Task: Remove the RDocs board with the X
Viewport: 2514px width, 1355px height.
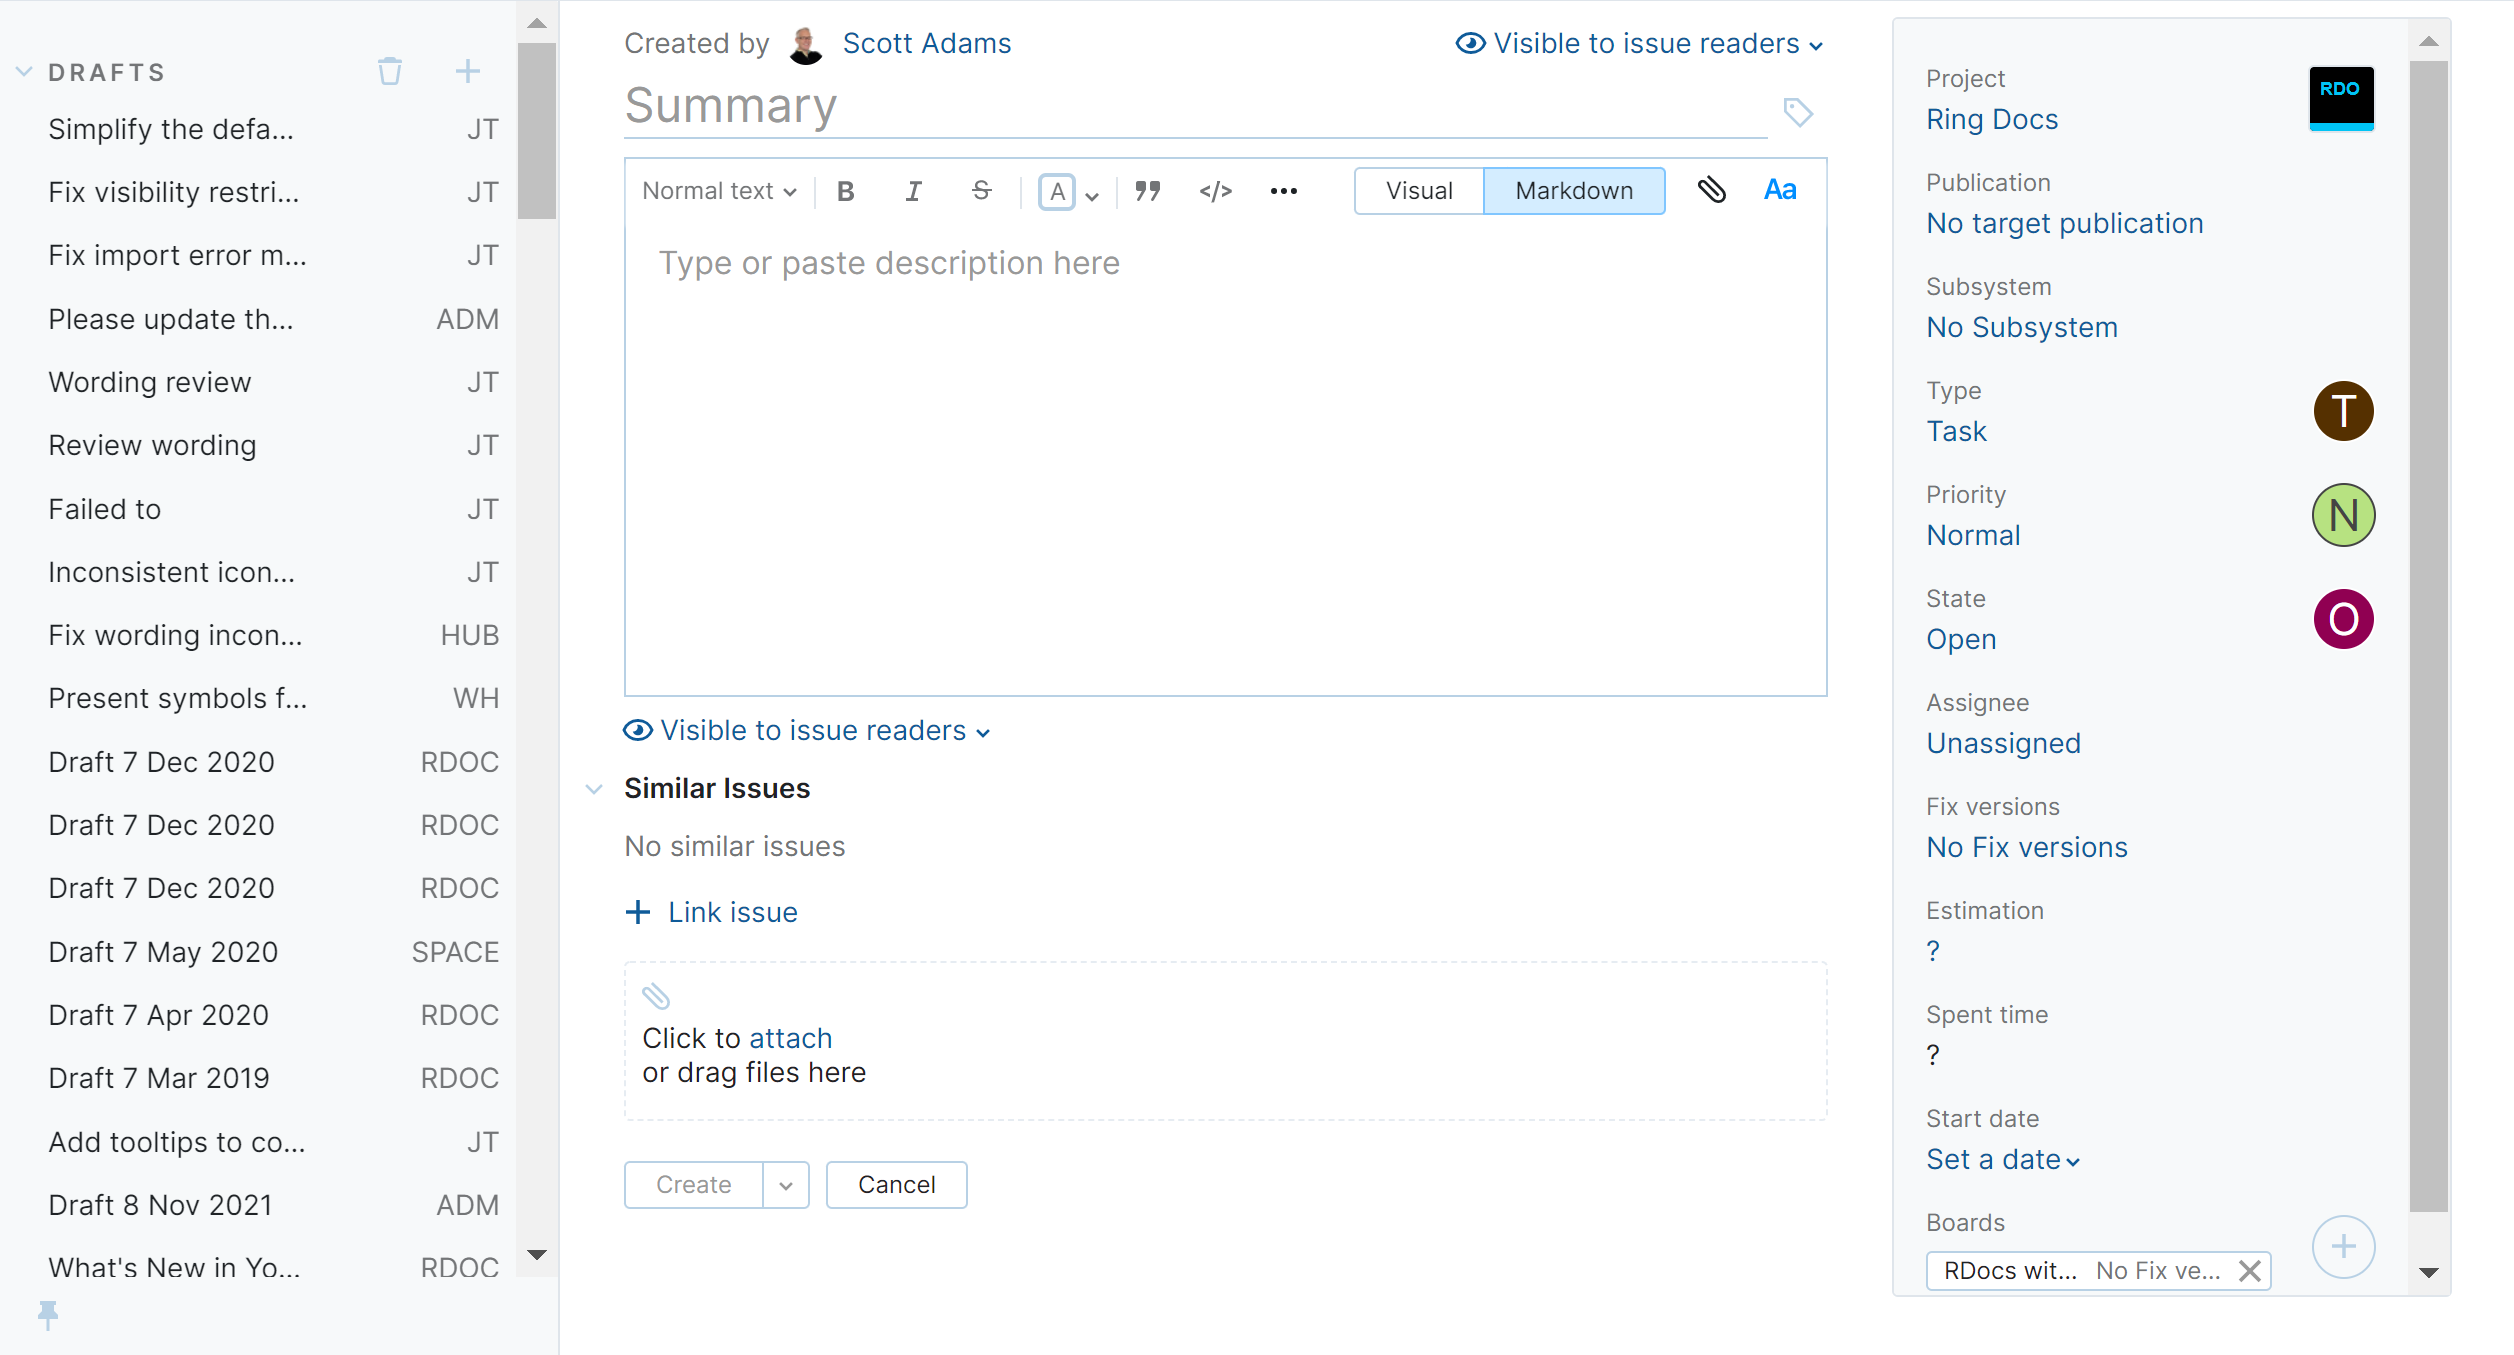Action: pos(2250,1270)
